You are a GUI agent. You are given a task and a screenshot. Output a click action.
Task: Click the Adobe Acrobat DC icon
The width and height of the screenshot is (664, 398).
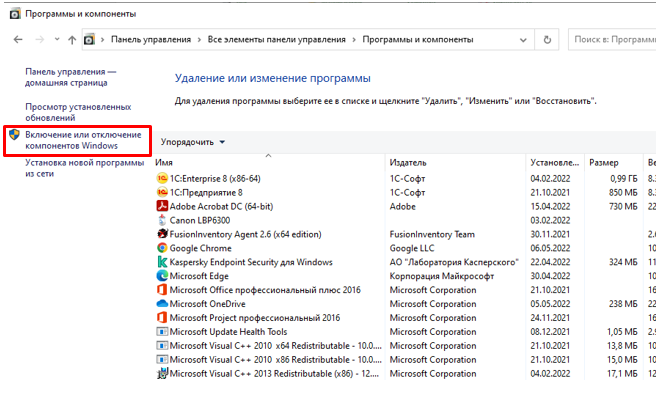point(162,206)
